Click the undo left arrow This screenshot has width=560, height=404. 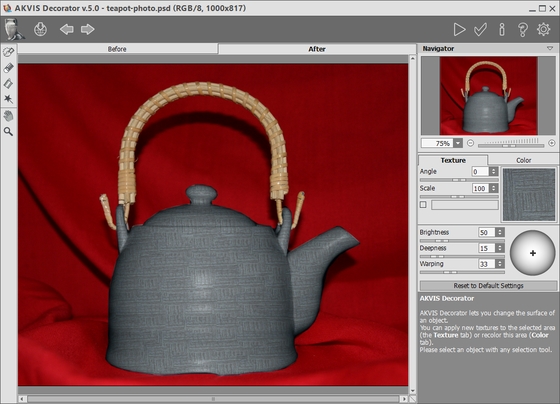(x=67, y=29)
